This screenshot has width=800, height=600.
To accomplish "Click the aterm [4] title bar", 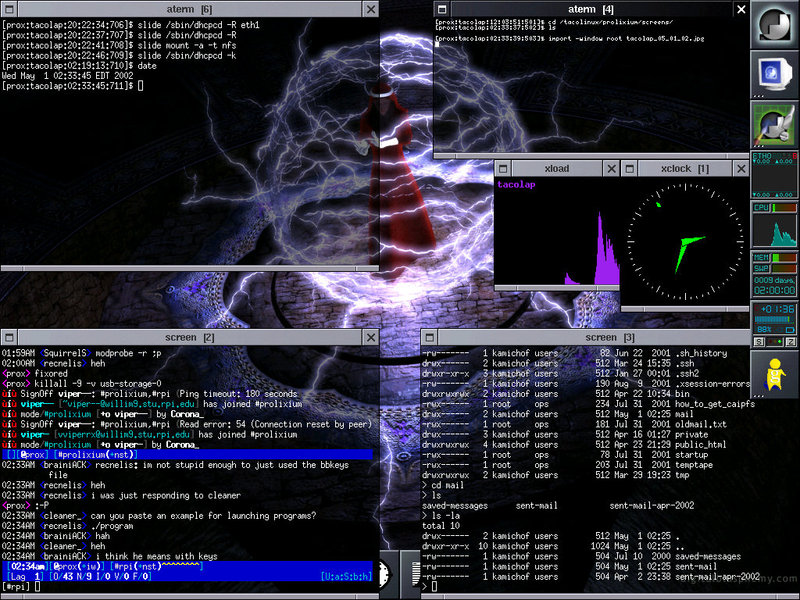I will pos(592,9).
